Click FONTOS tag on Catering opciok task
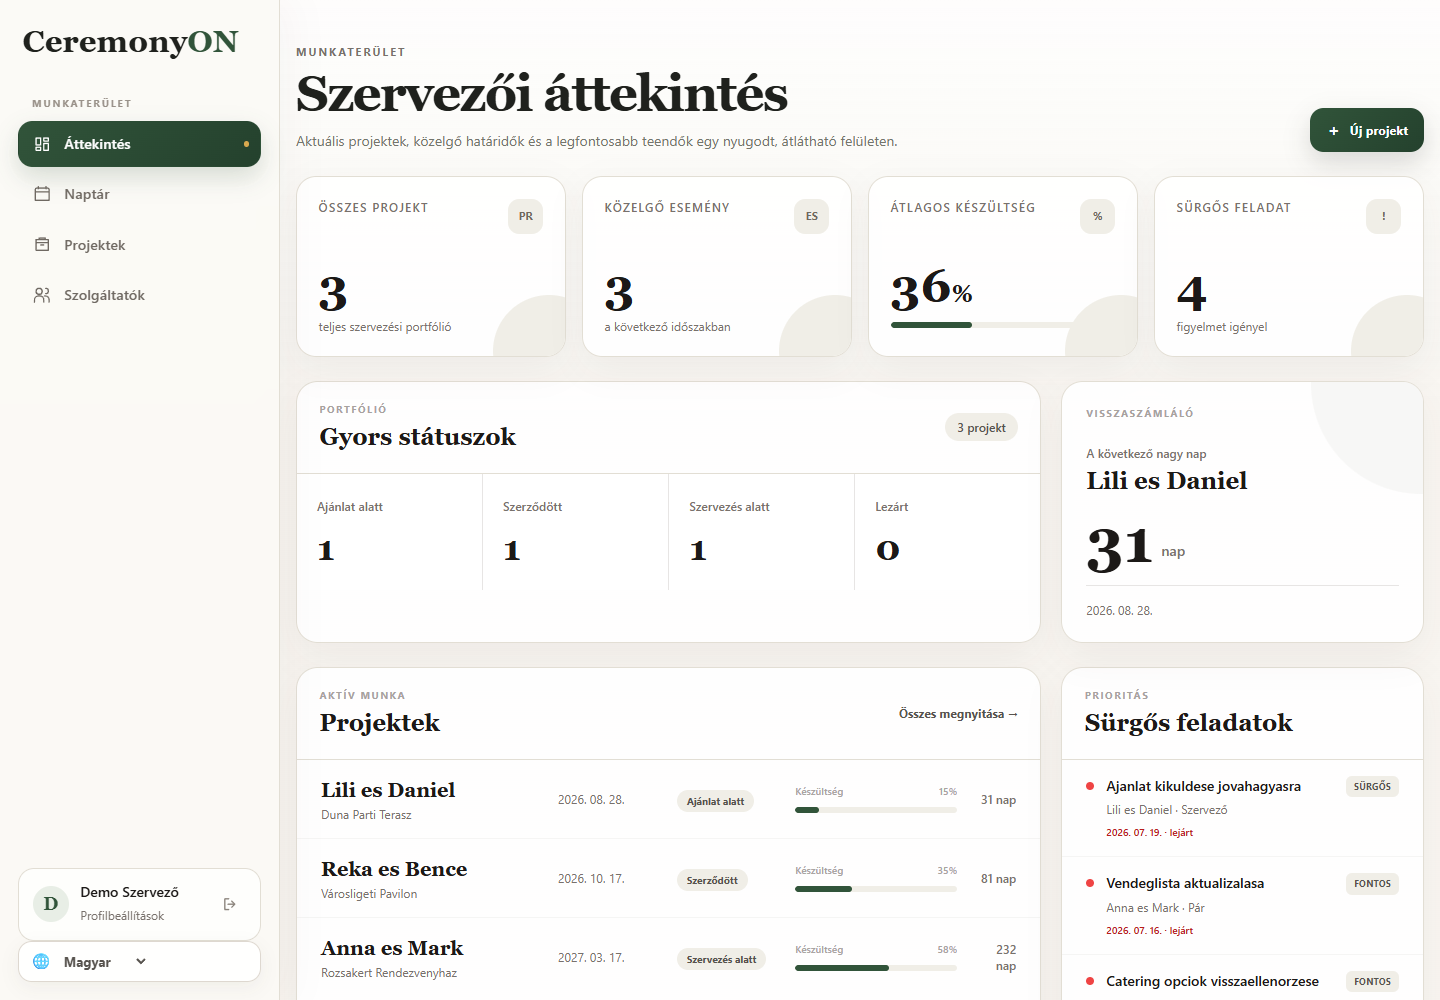This screenshot has width=1440, height=1000. (x=1372, y=982)
